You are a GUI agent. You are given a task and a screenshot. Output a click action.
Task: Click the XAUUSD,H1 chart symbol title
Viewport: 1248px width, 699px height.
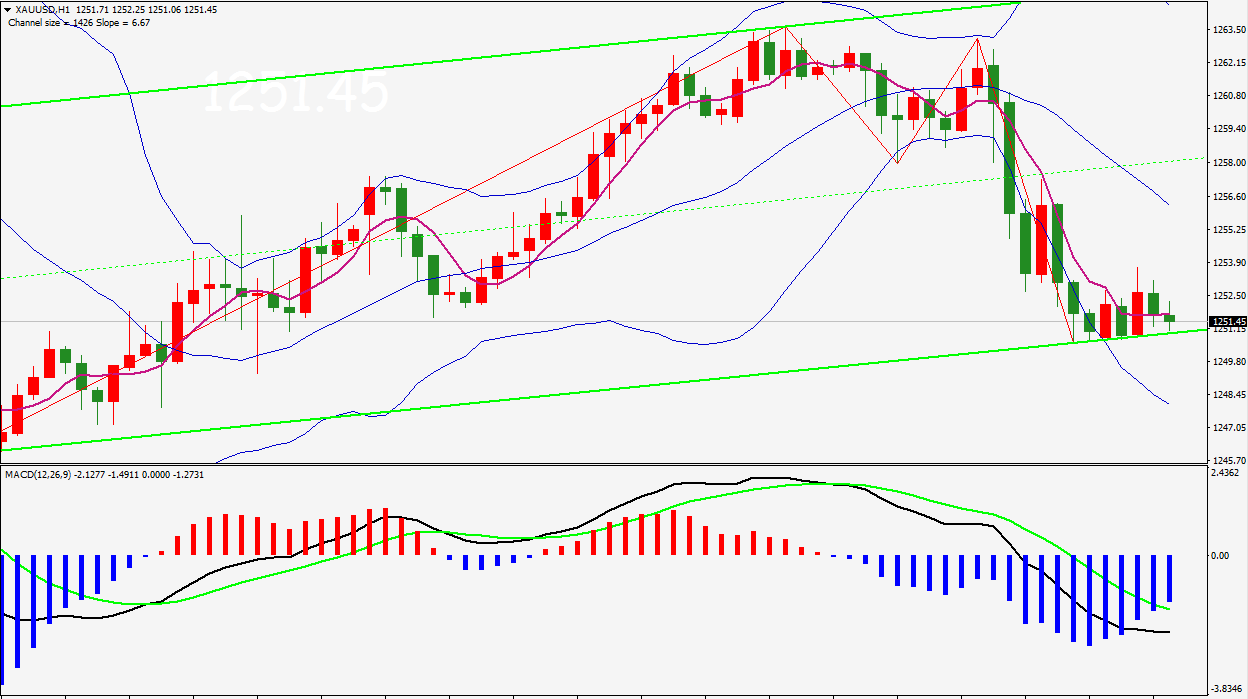(x=43, y=9)
